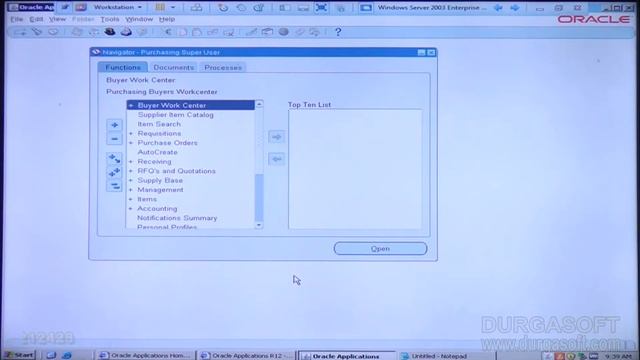640x360 pixels.
Task: Click the Find toolbar icon
Action: pyautogui.click(x=37, y=32)
